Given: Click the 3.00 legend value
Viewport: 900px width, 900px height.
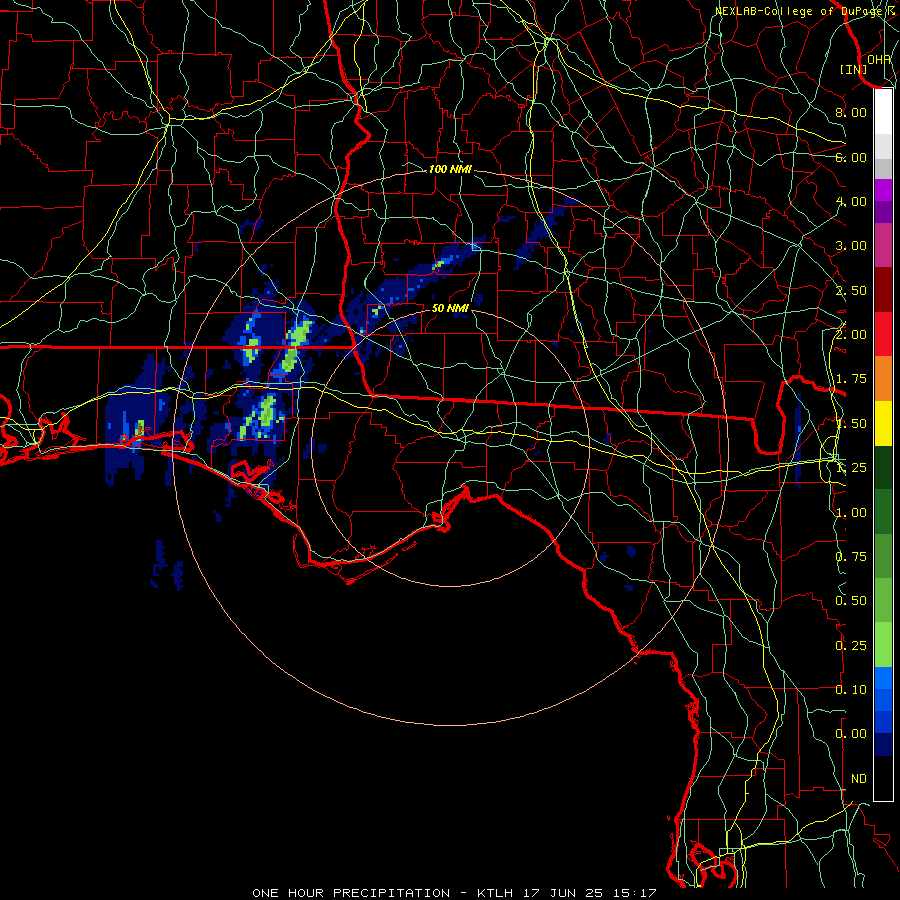Looking at the screenshot, I should [851, 246].
